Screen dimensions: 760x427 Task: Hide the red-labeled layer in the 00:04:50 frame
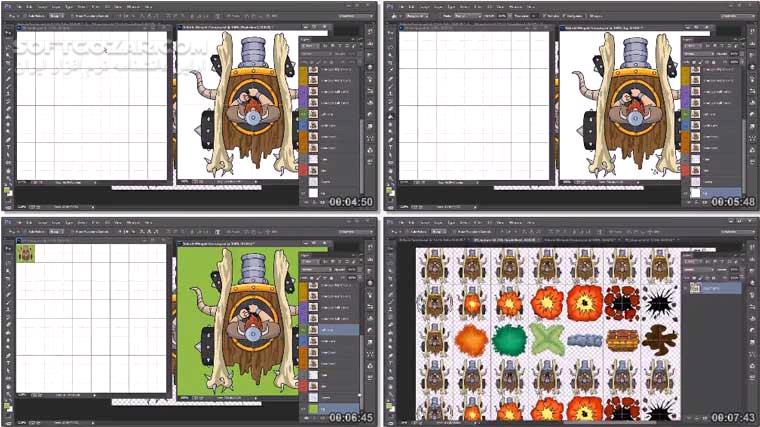pyautogui.click(x=303, y=170)
